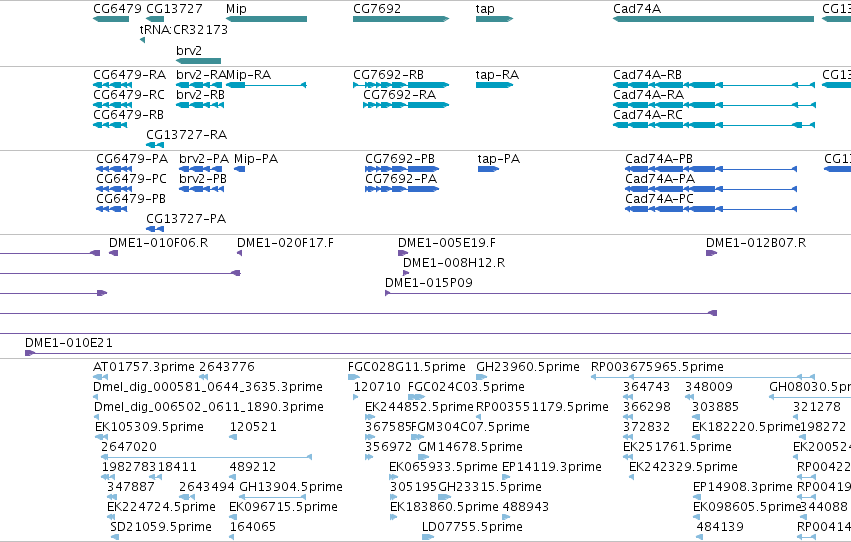Click EST SD21059.5prime
Screen dimensions: 851x542
[115, 538]
